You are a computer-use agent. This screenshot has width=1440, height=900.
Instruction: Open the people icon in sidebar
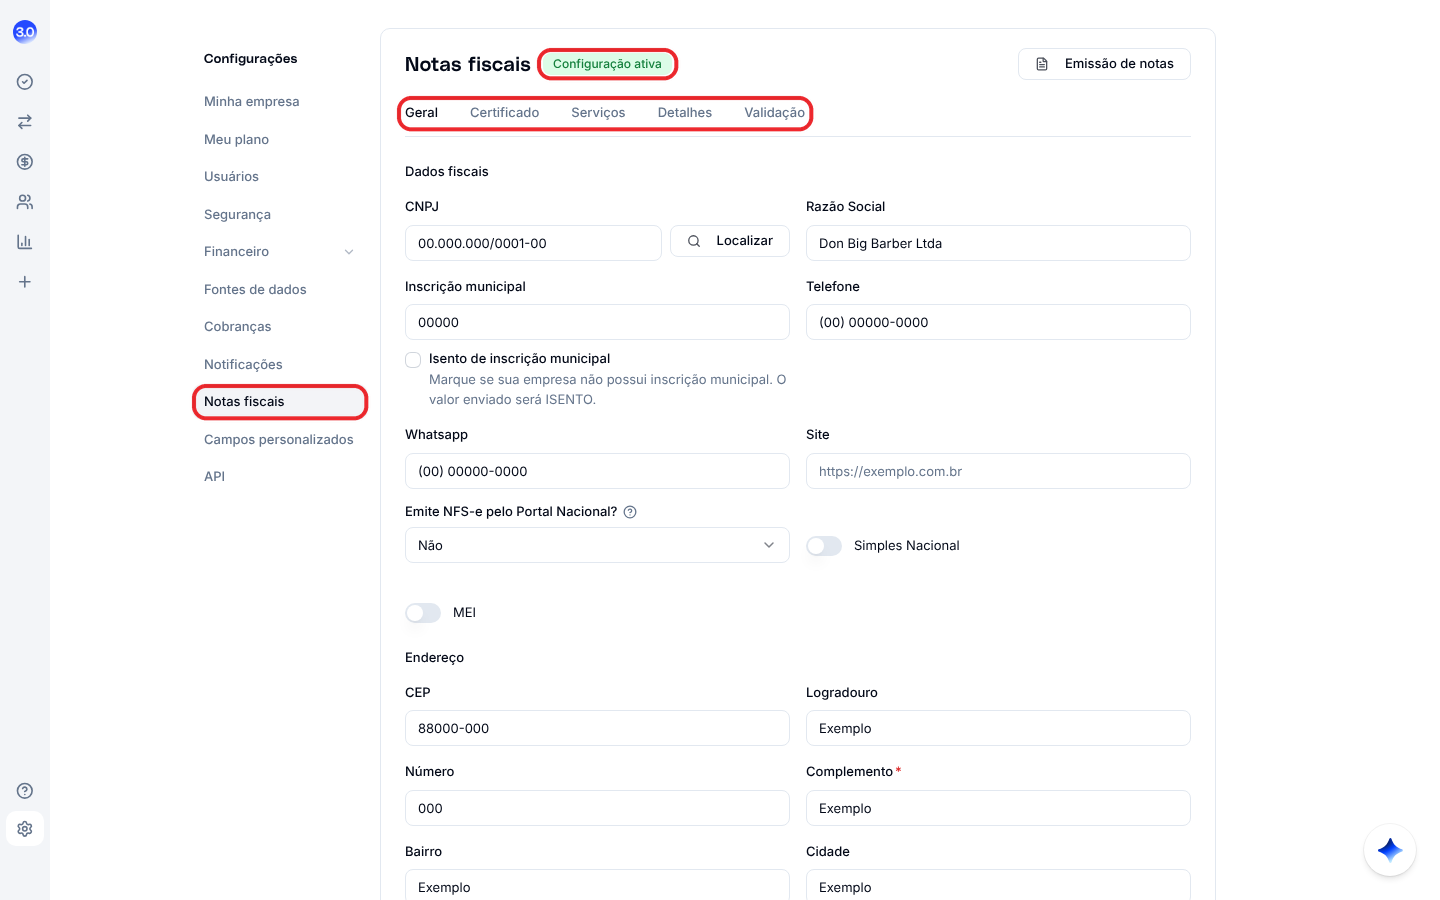click(x=25, y=202)
